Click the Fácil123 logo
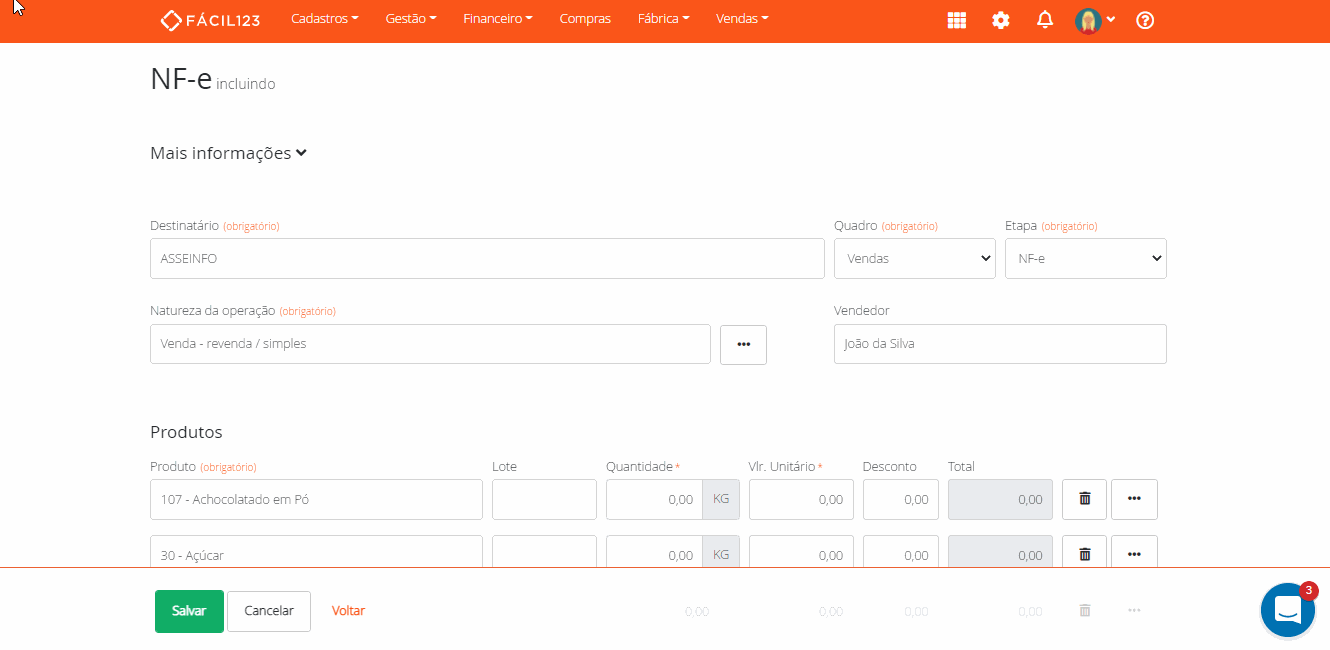 [x=210, y=20]
